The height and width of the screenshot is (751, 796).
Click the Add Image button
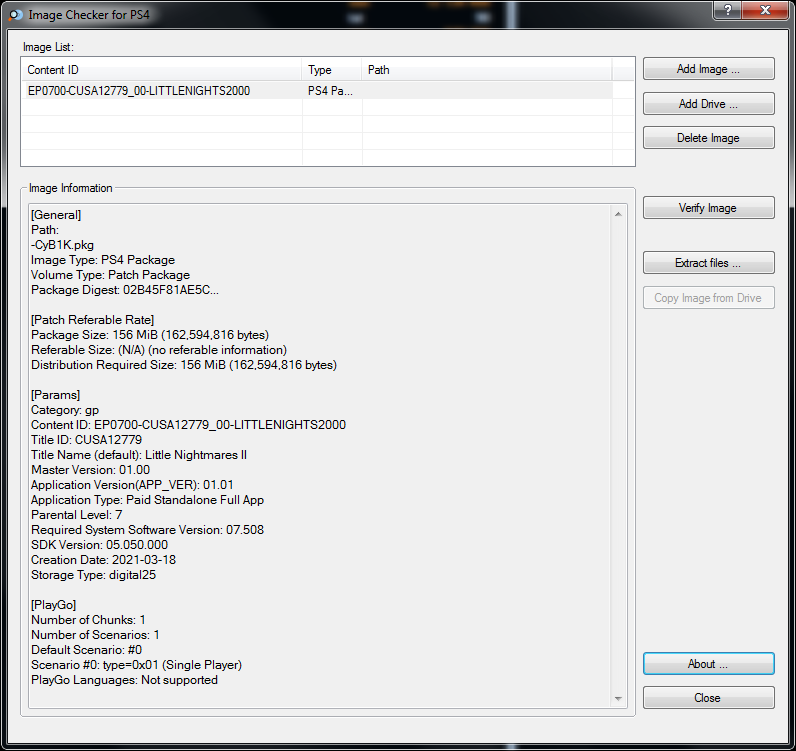click(708, 69)
